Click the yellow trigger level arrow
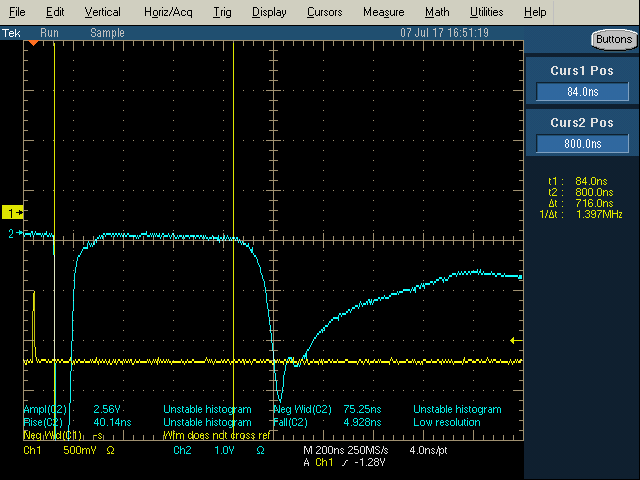The height and width of the screenshot is (480, 640). click(516, 340)
